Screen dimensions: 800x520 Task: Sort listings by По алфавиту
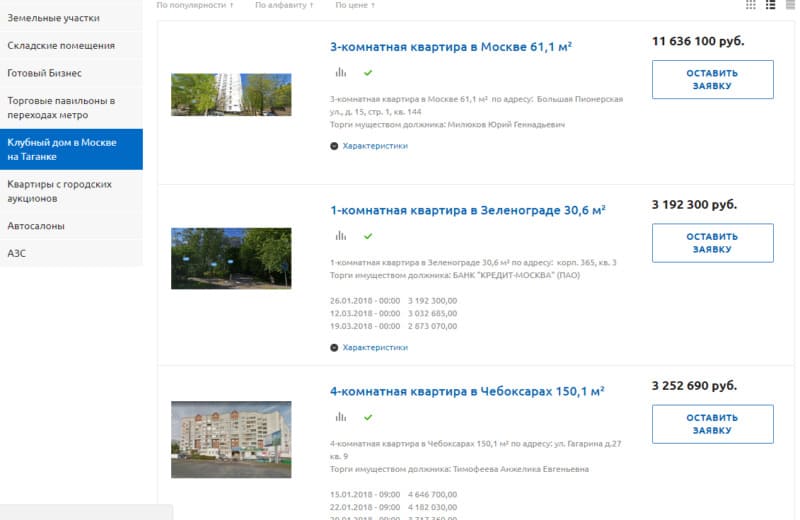pos(283,6)
